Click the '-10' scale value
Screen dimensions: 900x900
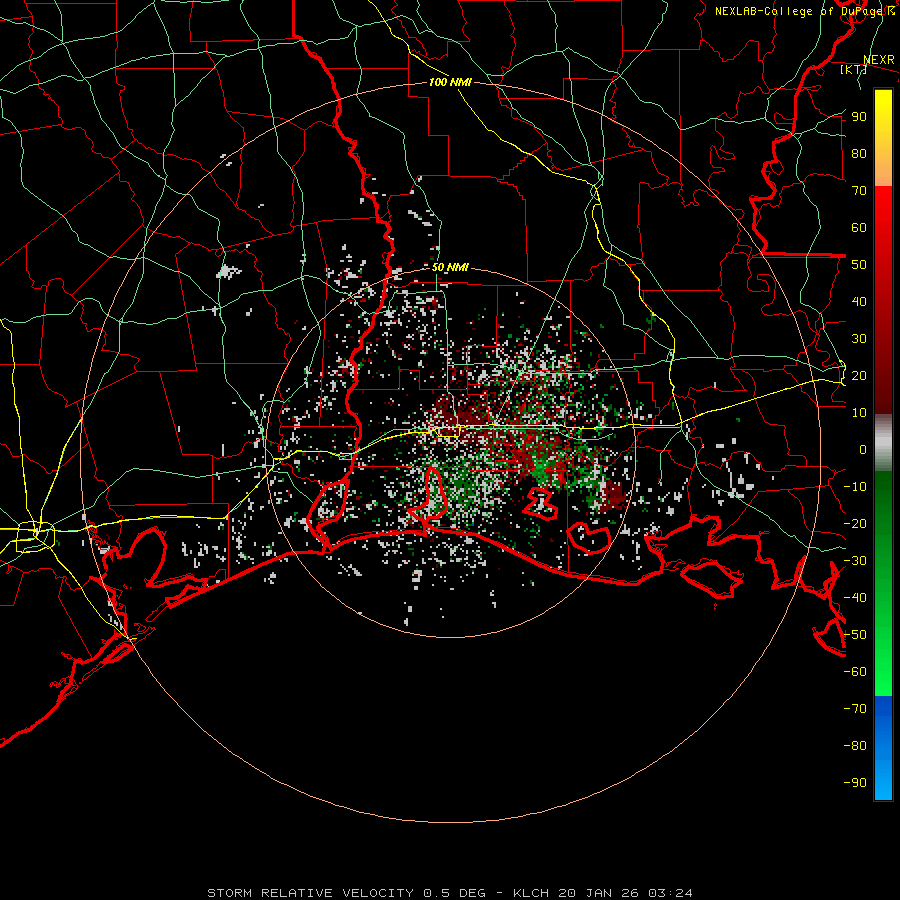[855, 487]
